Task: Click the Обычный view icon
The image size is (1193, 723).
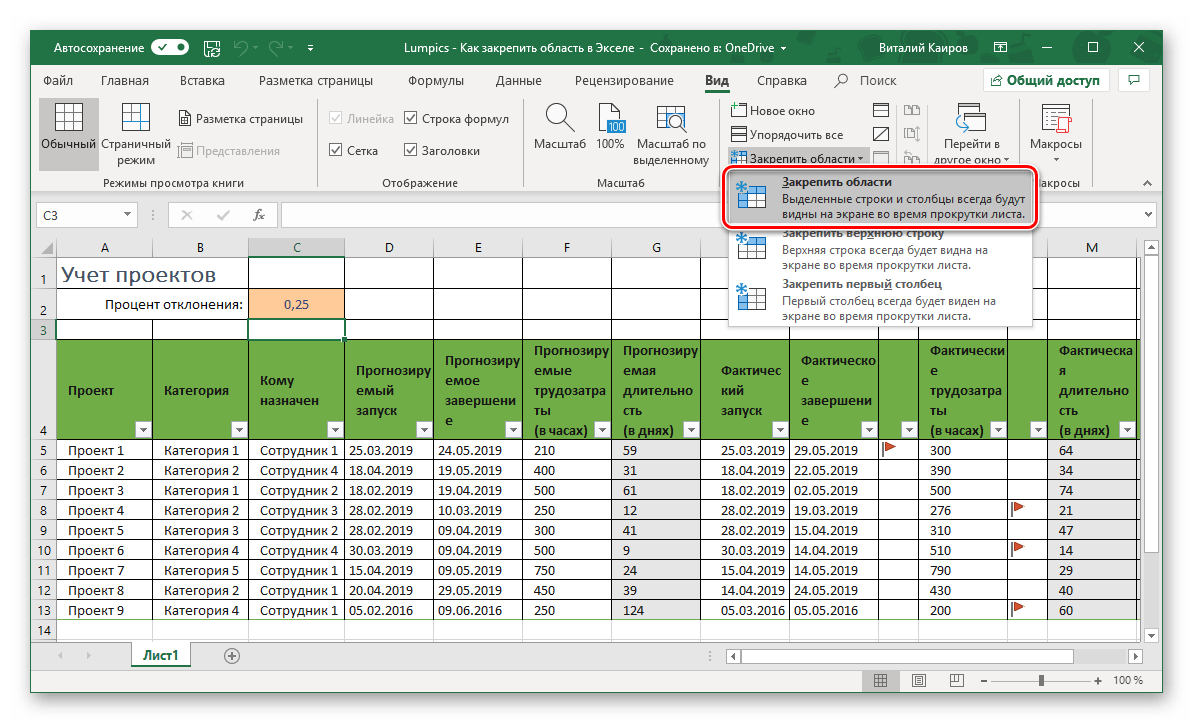Action: point(68,118)
